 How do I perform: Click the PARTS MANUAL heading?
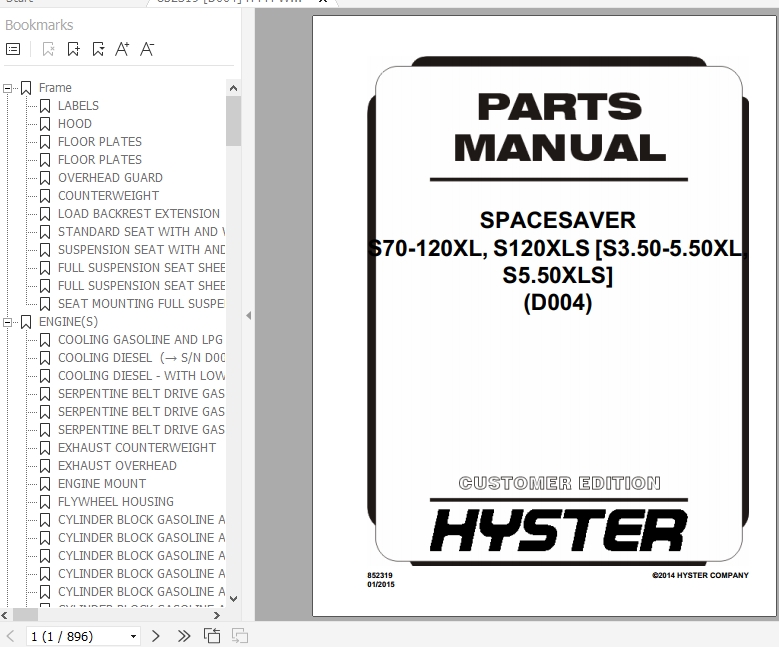pyautogui.click(x=560, y=127)
